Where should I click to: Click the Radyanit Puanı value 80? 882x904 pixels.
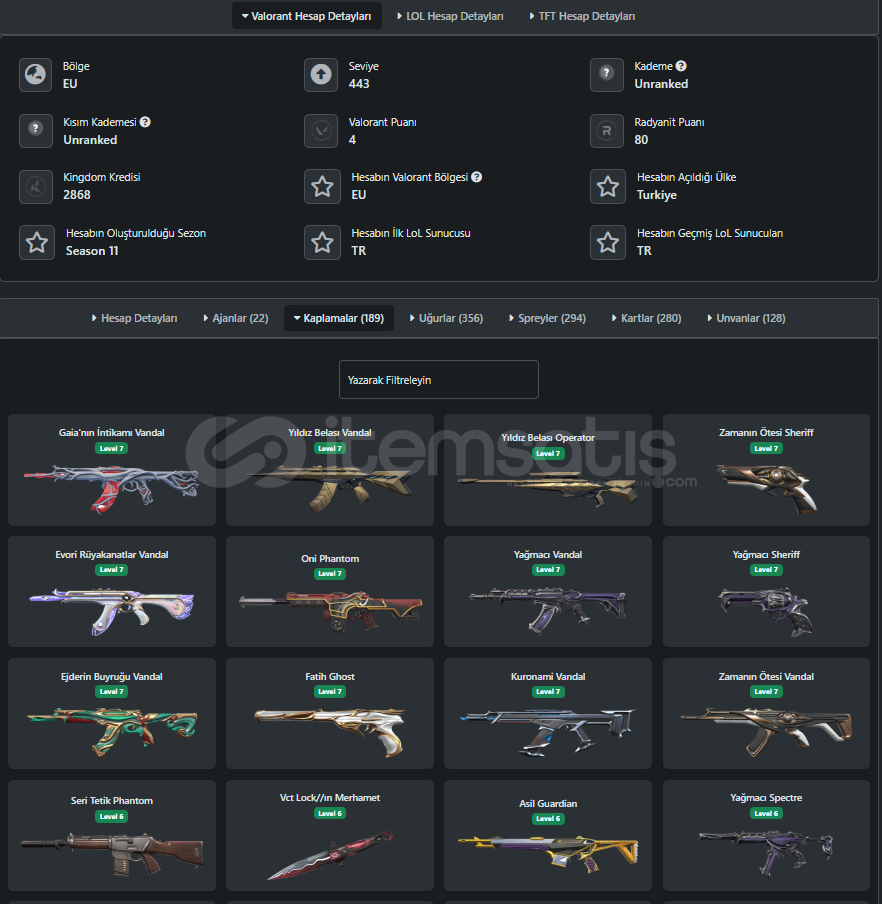click(x=641, y=140)
